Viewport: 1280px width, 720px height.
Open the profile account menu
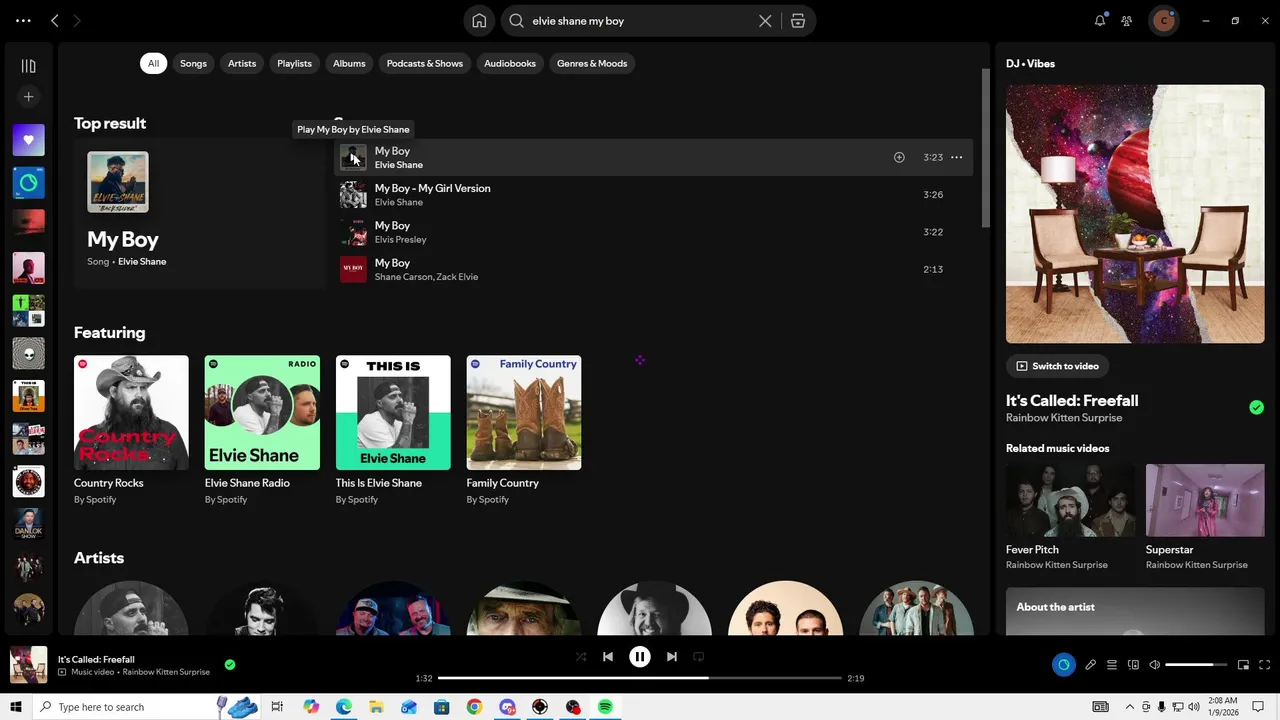(x=1164, y=20)
